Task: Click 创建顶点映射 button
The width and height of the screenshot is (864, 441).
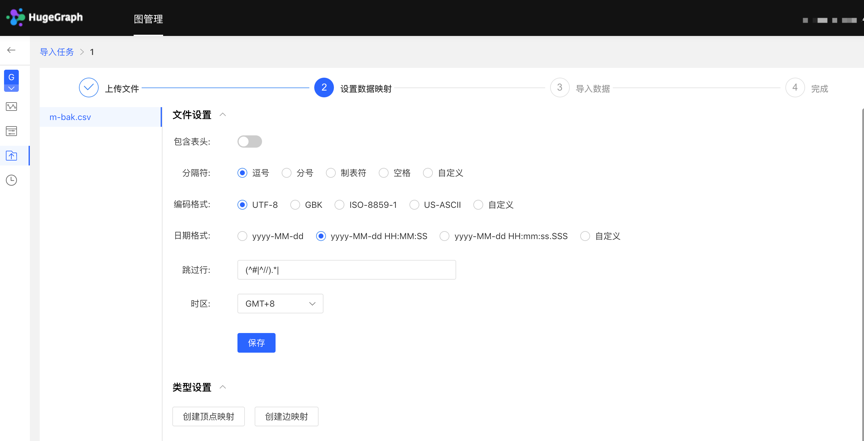Action: tap(209, 417)
